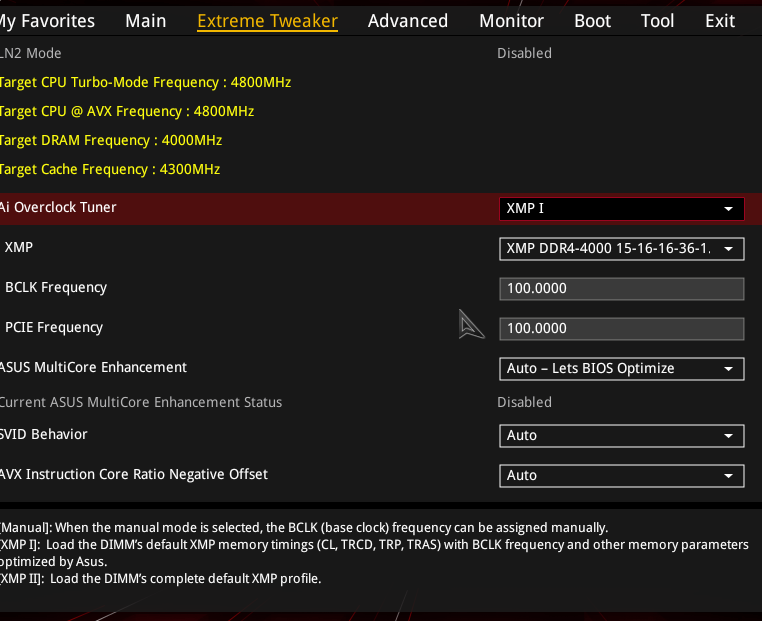The width and height of the screenshot is (762, 621).
Task: Switch to the Boot tab
Action: (x=592, y=21)
